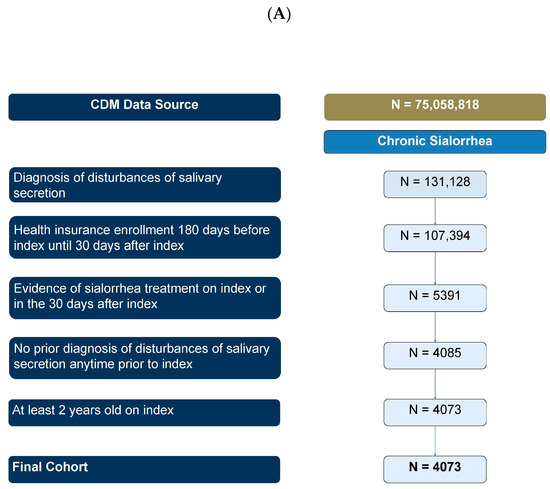Click the bold N = 4073 final box
Screen dimensions: 550x489
435,469
